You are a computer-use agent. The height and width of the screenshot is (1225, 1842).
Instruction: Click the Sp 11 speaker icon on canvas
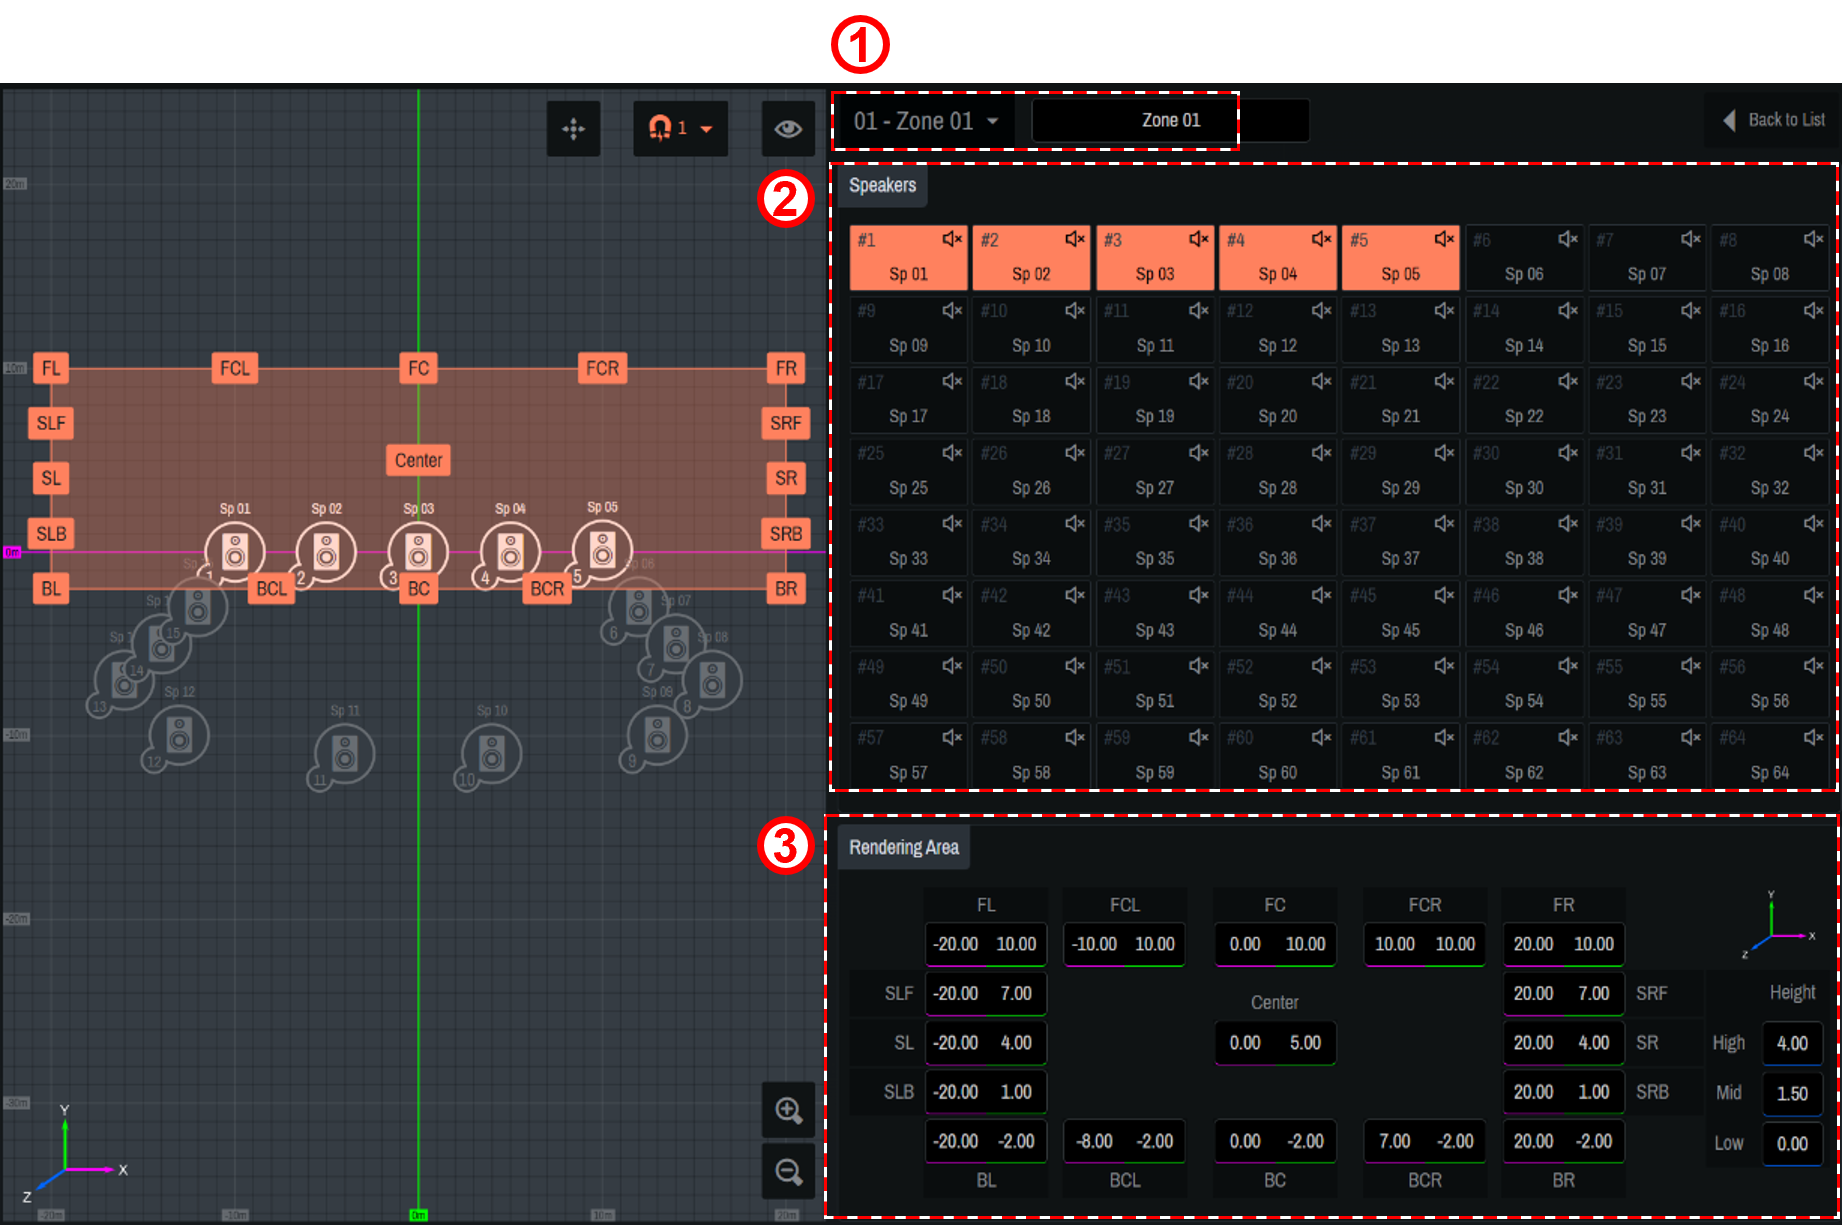(x=344, y=754)
